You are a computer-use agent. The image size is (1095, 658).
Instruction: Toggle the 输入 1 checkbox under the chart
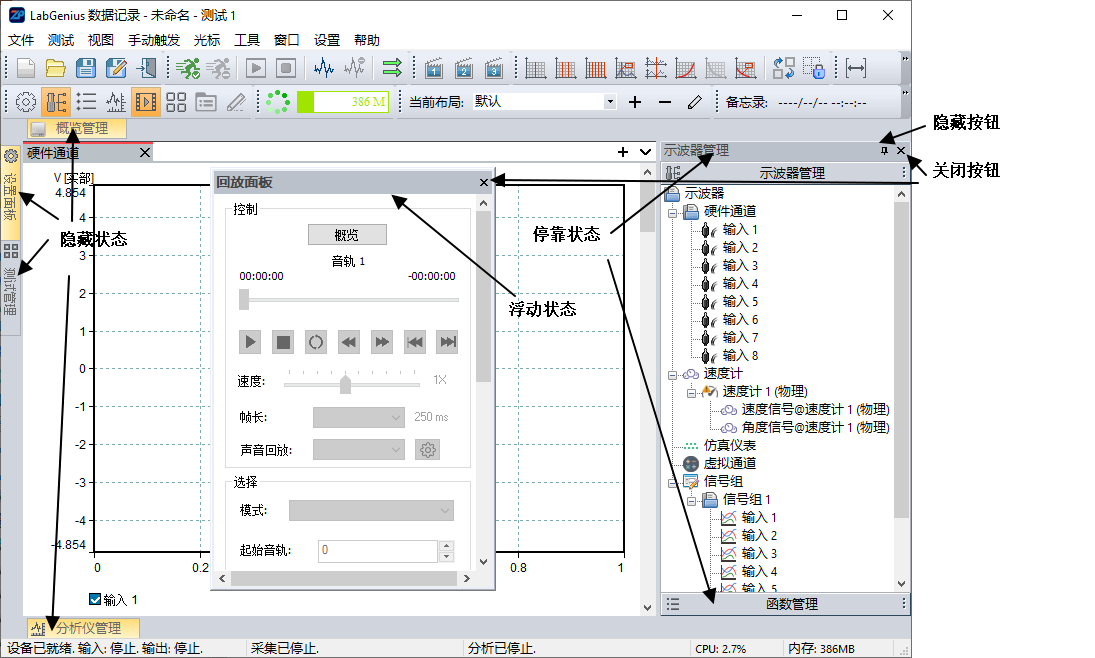tap(95, 599)
